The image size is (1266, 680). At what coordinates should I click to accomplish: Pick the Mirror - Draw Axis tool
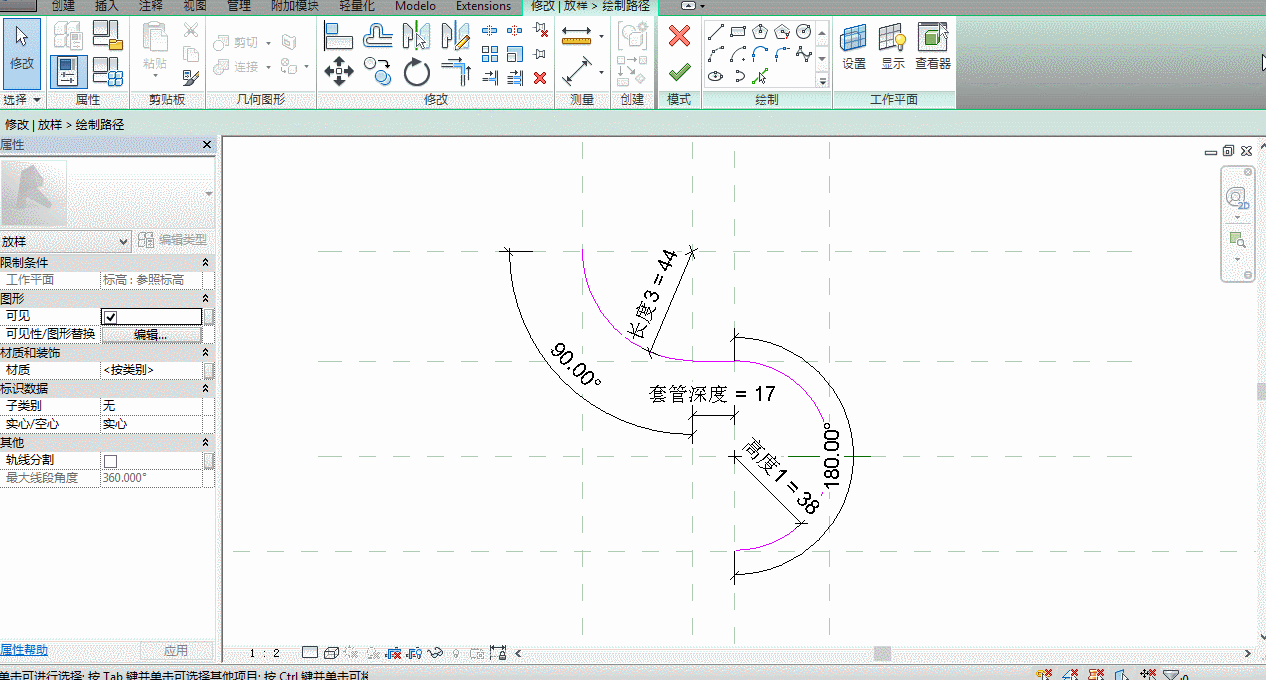point(456,36)
